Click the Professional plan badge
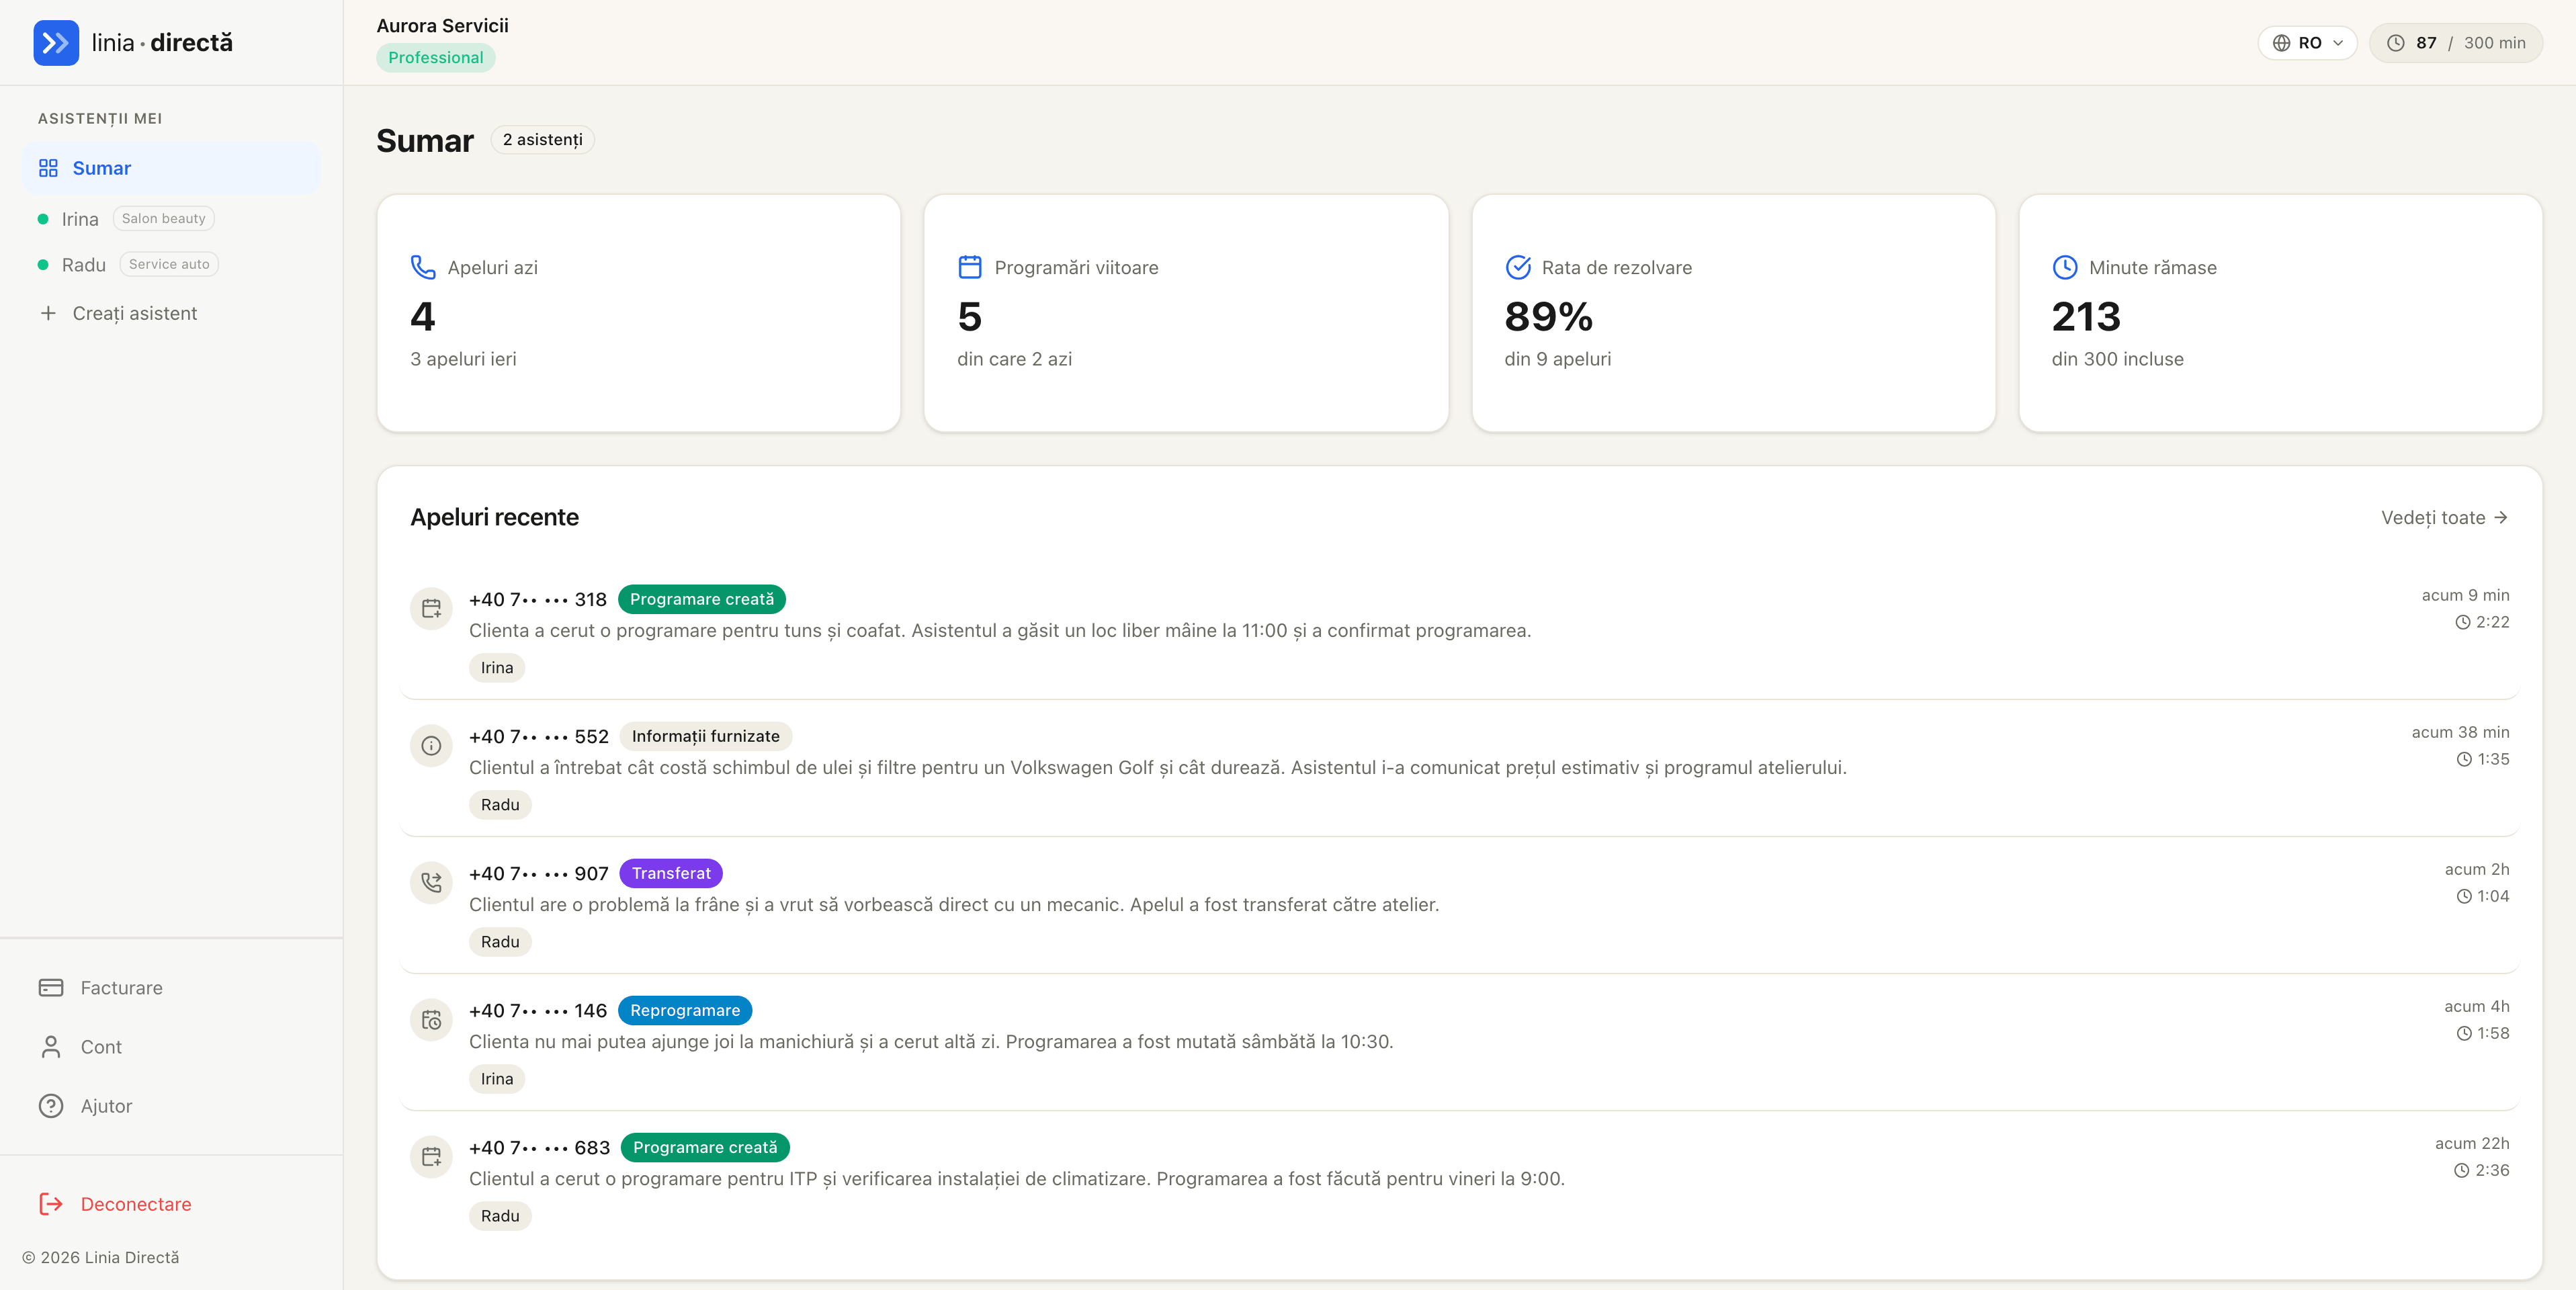Screen dimensions: 2576x1290 (x=435, y=58)
